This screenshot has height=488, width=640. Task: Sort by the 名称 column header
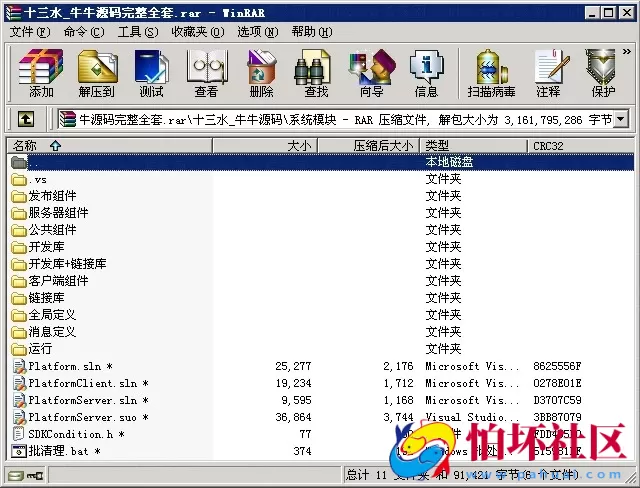tap(109, 146)
